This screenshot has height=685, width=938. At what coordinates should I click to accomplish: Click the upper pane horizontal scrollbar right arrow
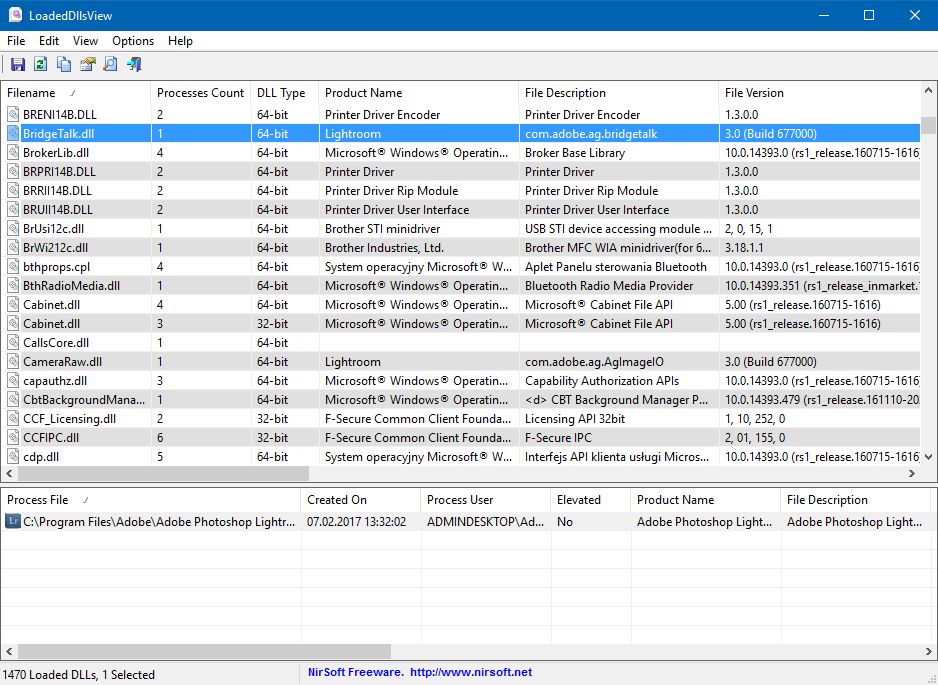pos(912,474)
